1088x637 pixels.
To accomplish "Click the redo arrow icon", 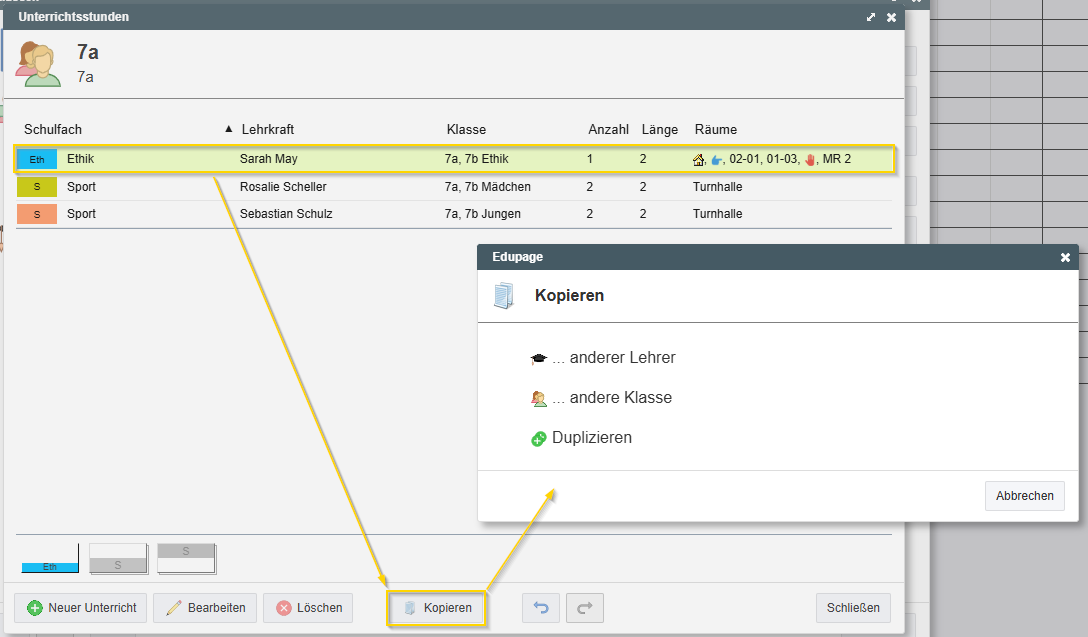I will pyautogui.click(x=584, y=608).
